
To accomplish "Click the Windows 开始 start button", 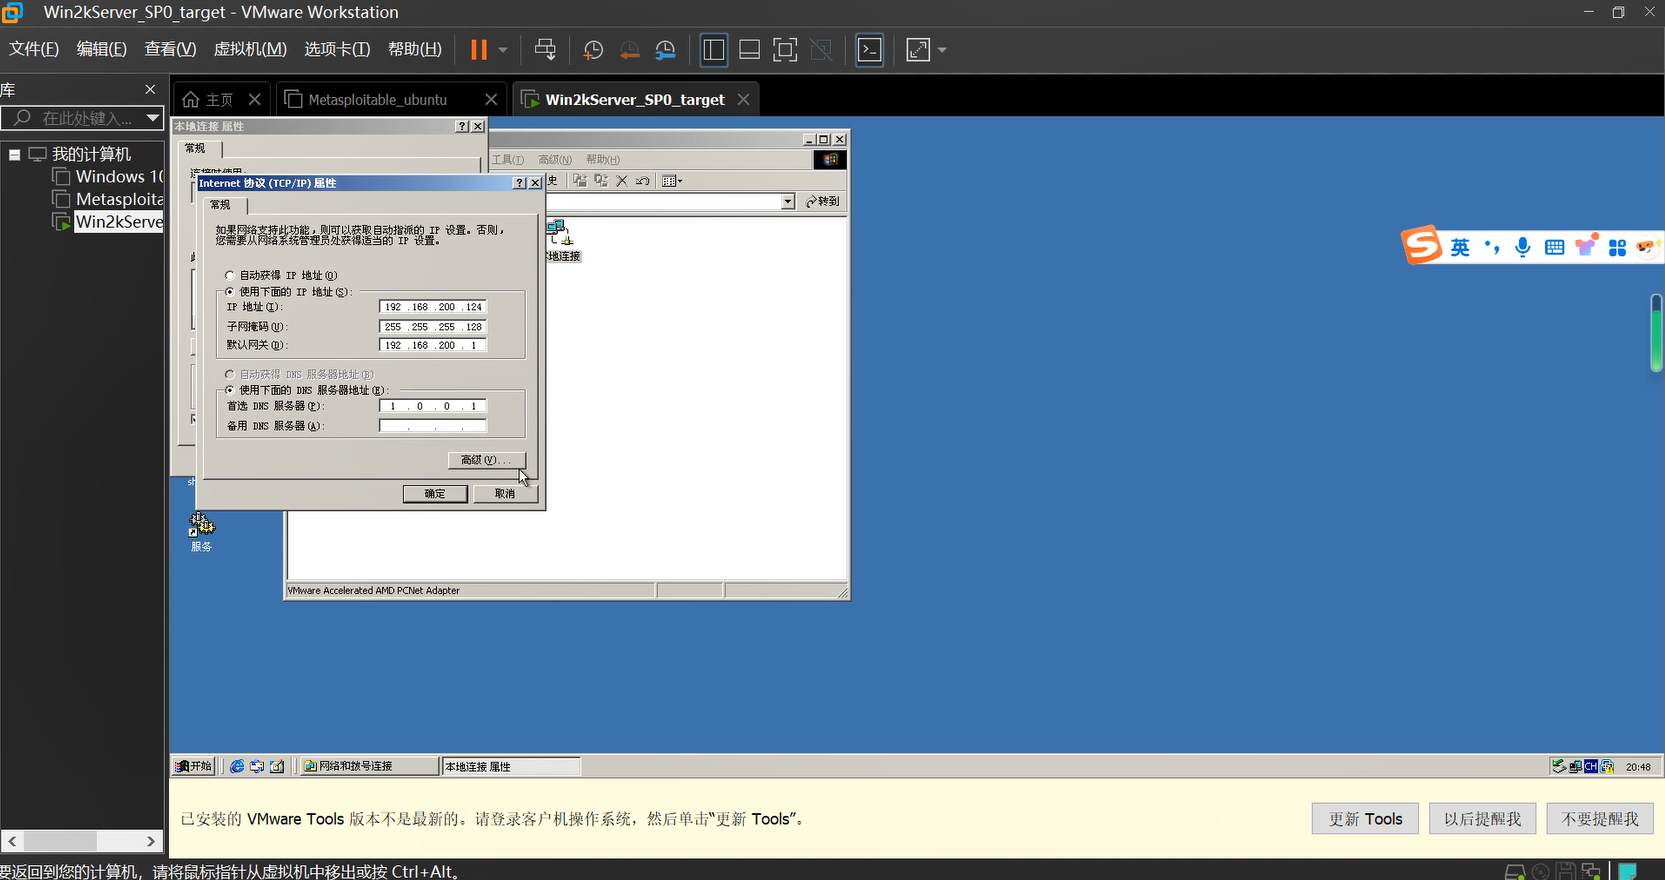I will point(194,766).
